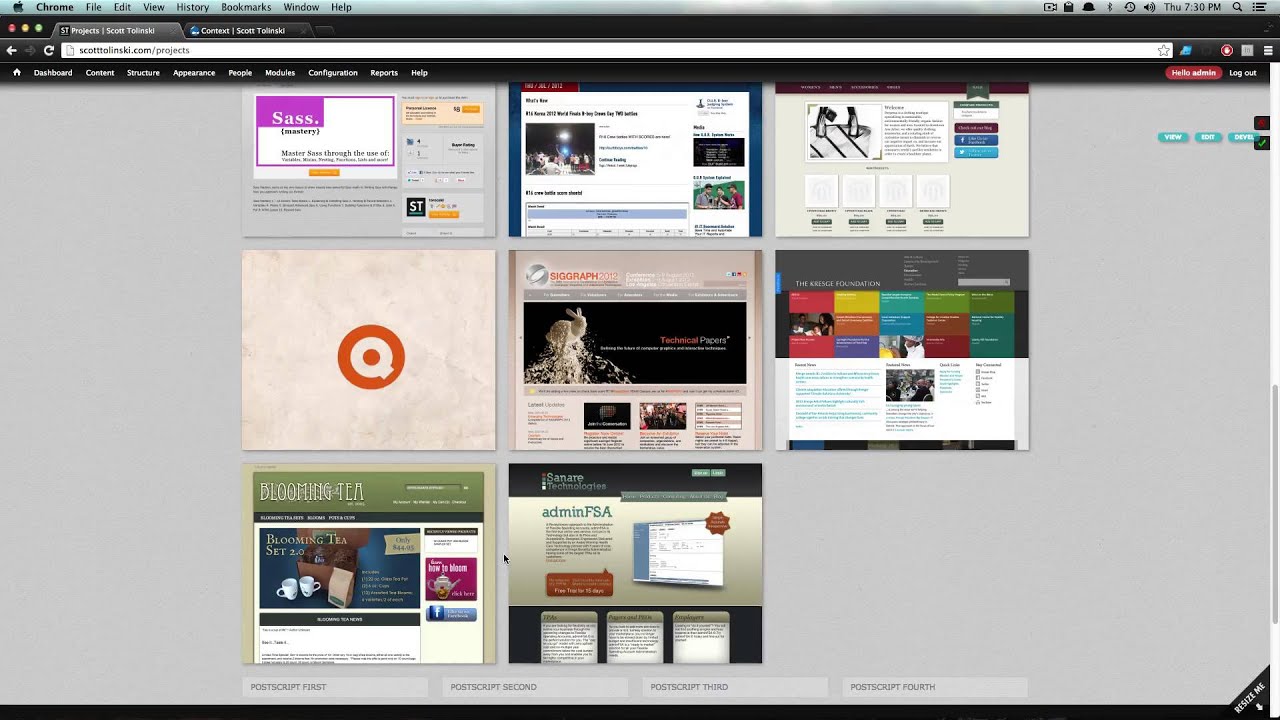Open a new browser tab

pyautogui.click(x=327, y=31)
